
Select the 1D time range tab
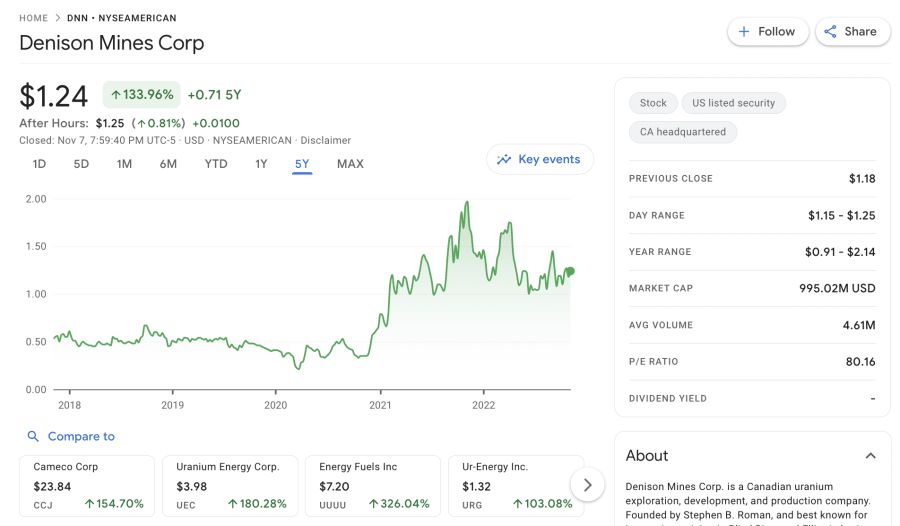pos(39,164)
